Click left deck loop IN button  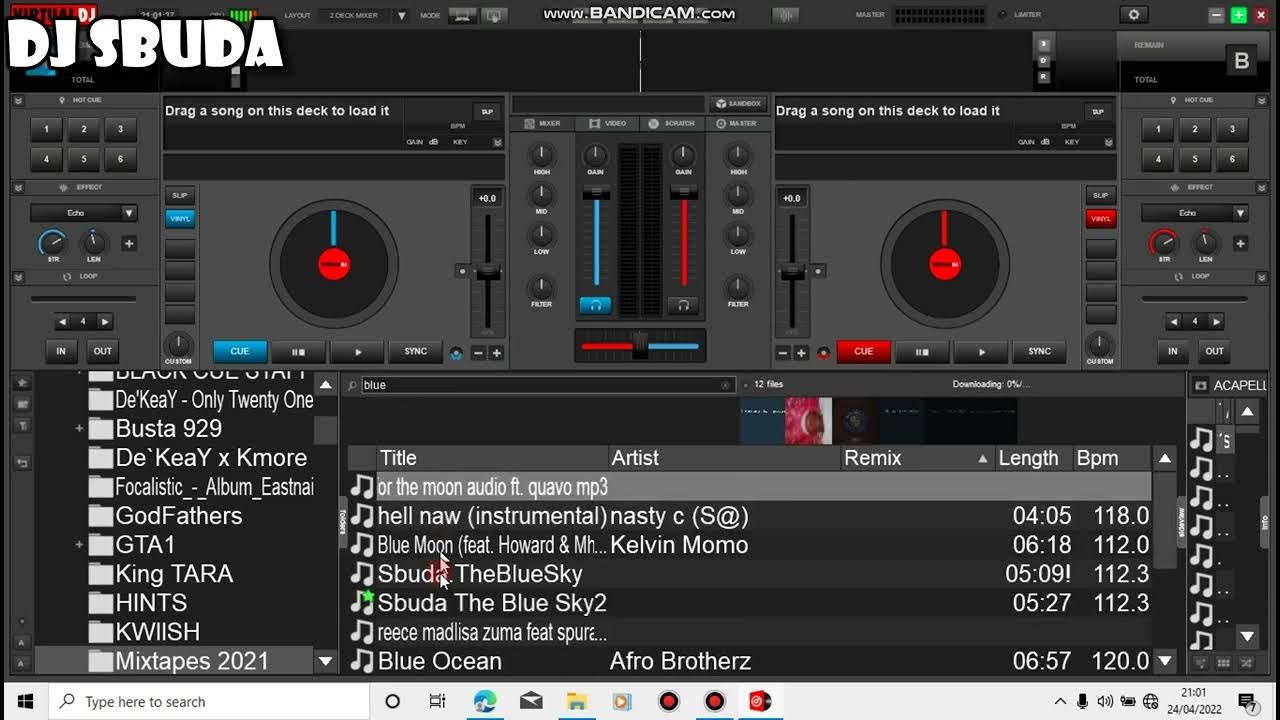(61, 351)
